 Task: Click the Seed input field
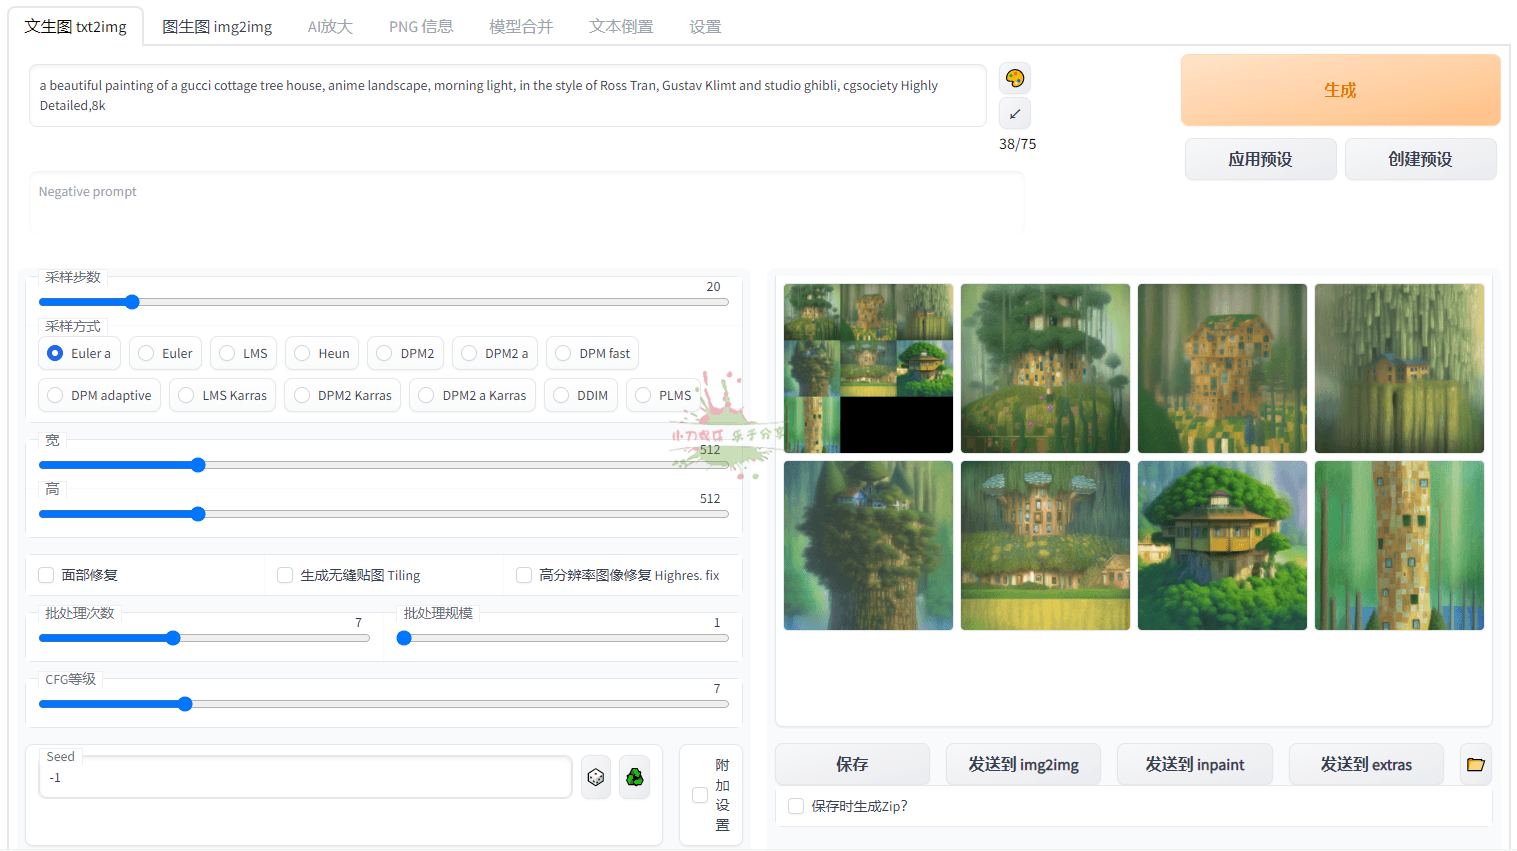pyautogui.click(x=305, y=777)
